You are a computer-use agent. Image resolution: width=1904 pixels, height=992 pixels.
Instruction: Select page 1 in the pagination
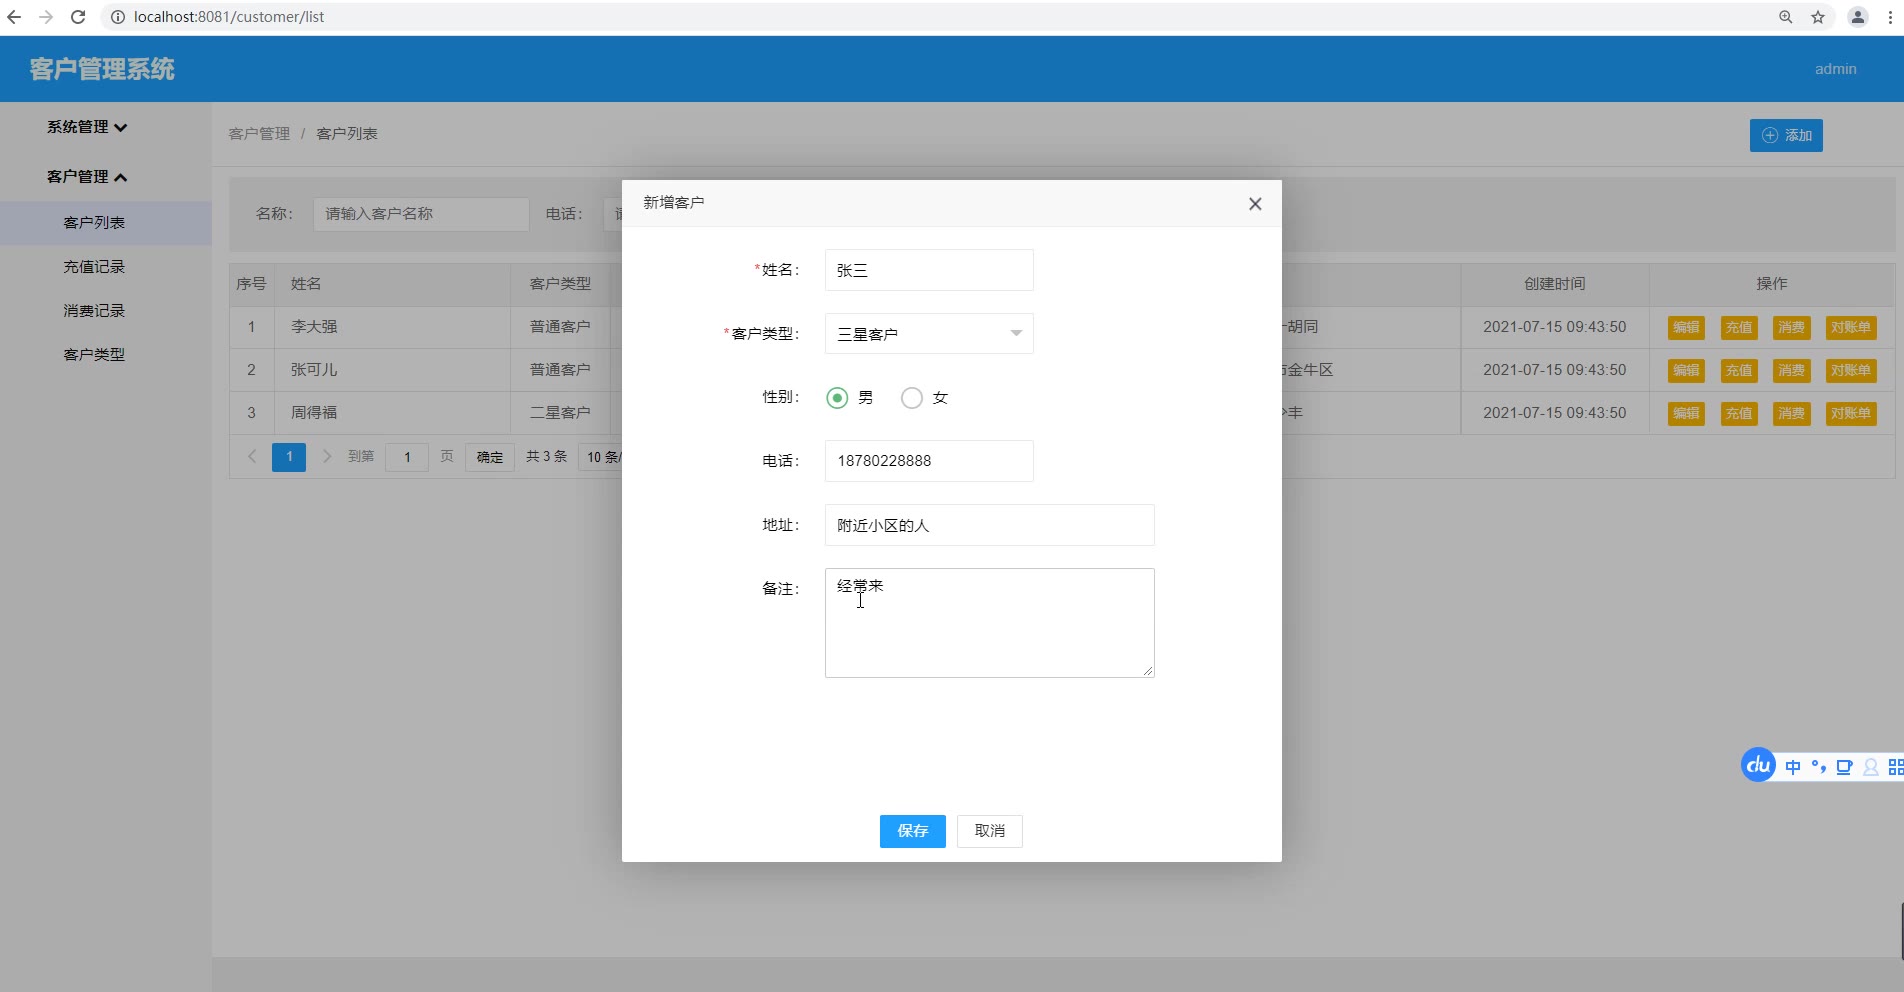coord(289,457)
